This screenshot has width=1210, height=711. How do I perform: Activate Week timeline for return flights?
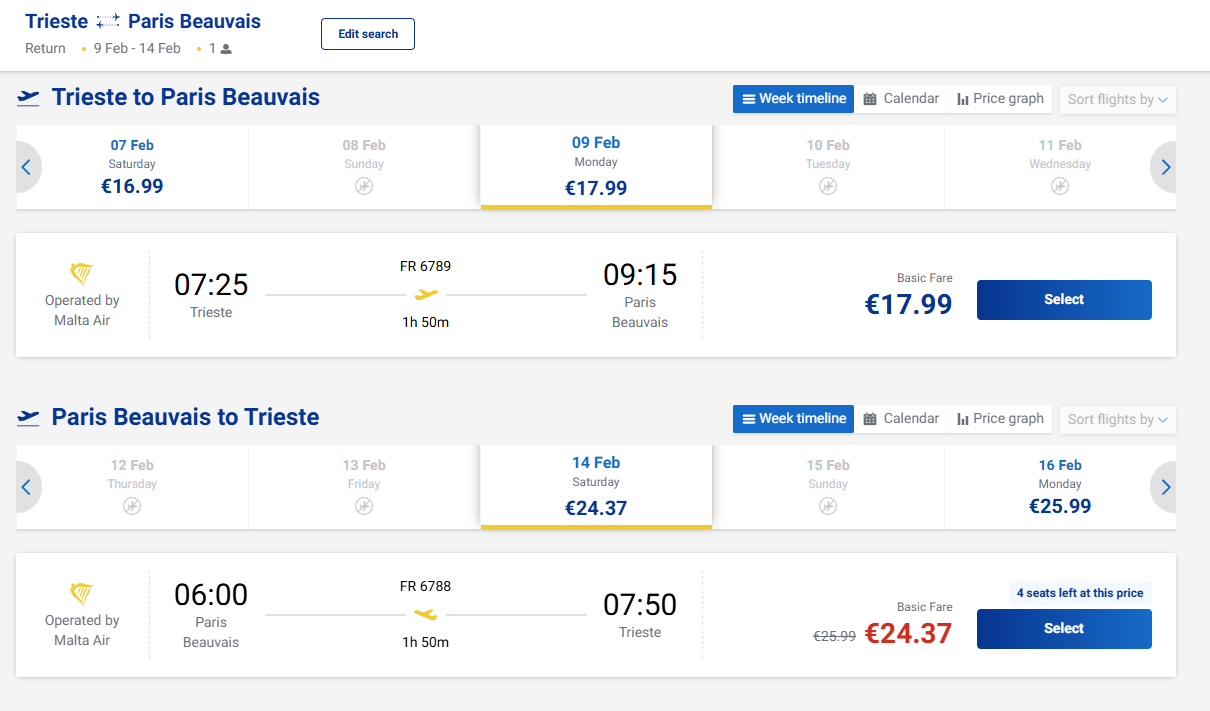793,419
